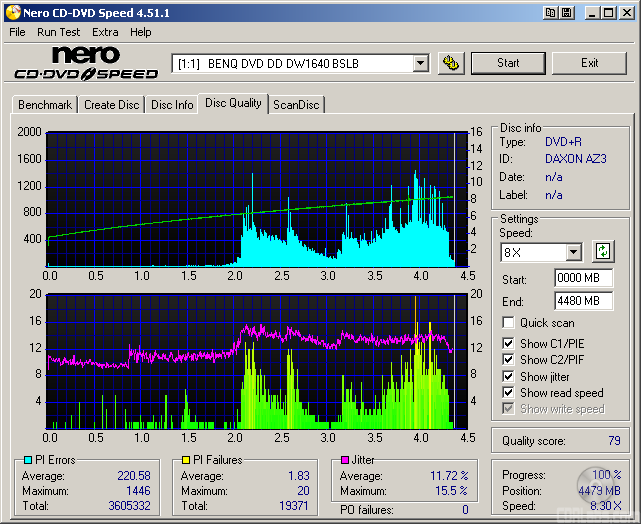
Task: Open the Run Test menu
Action: [59, 32]
